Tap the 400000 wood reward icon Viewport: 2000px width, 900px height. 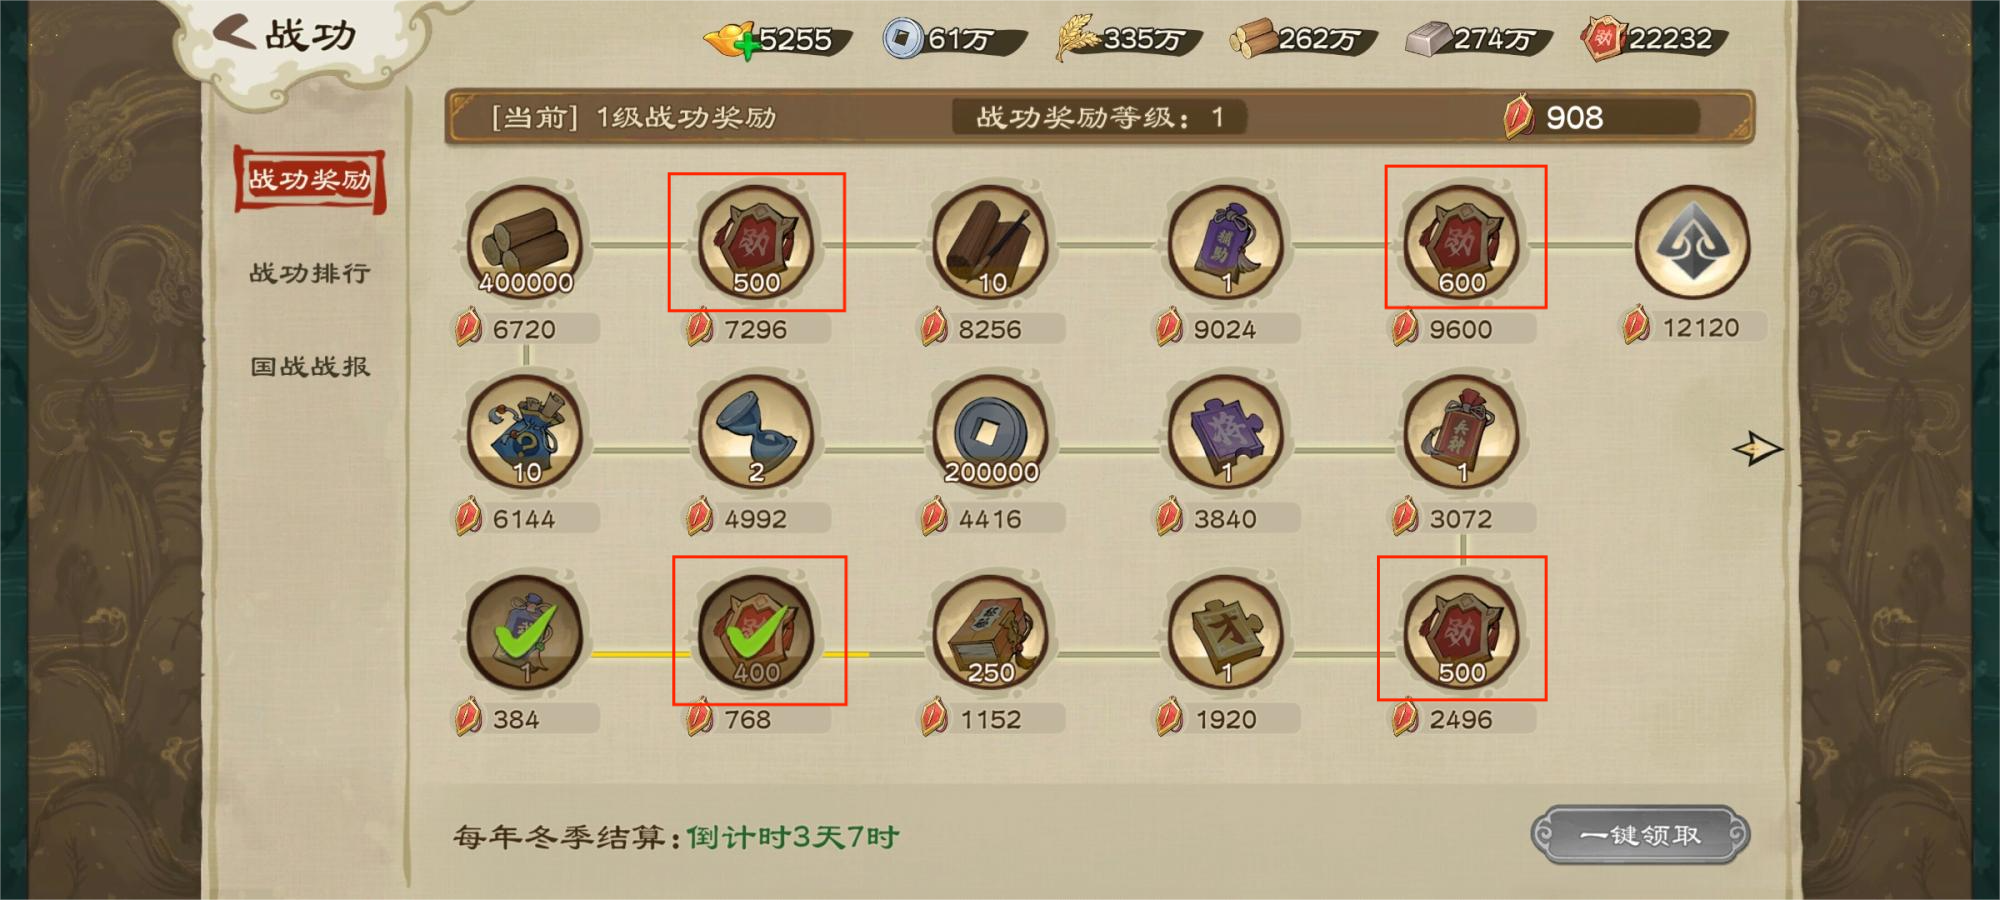click(x=525, y=243)
